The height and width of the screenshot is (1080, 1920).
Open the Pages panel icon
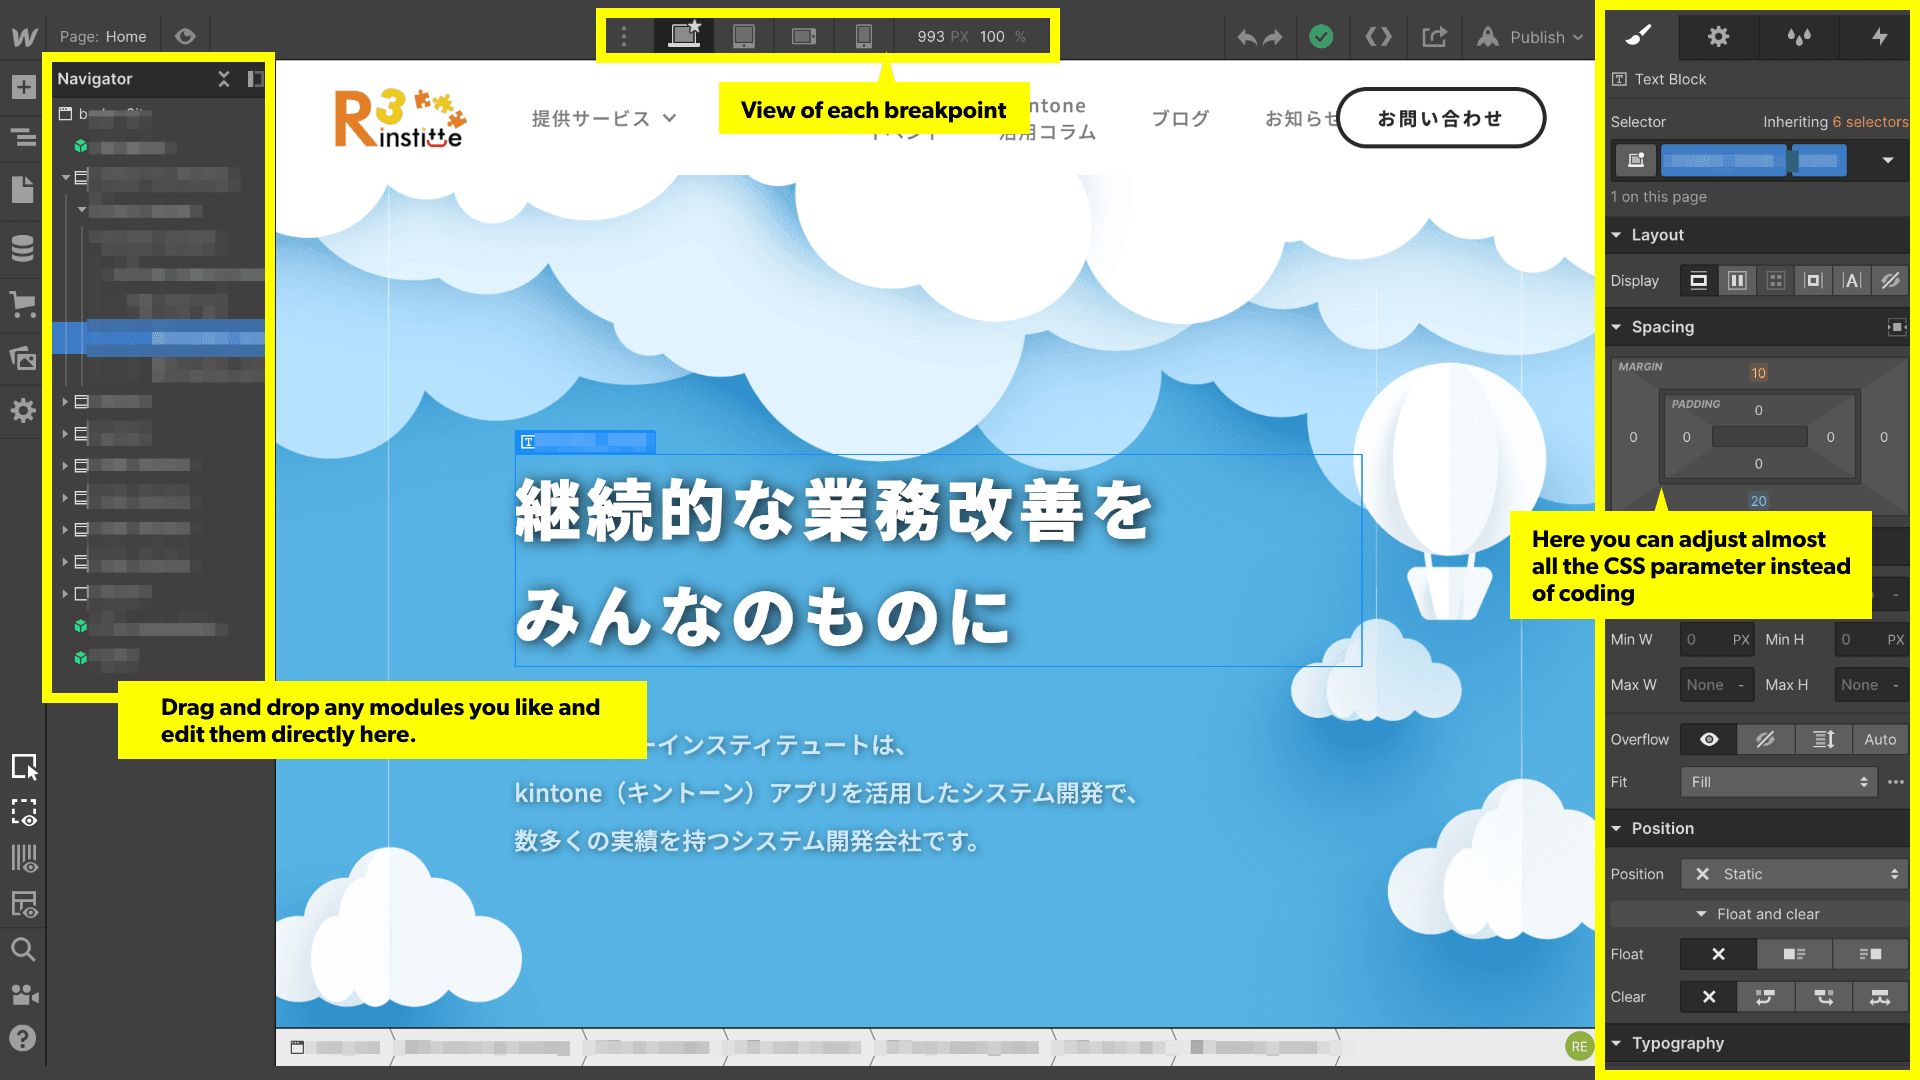[x=23, y=189]
